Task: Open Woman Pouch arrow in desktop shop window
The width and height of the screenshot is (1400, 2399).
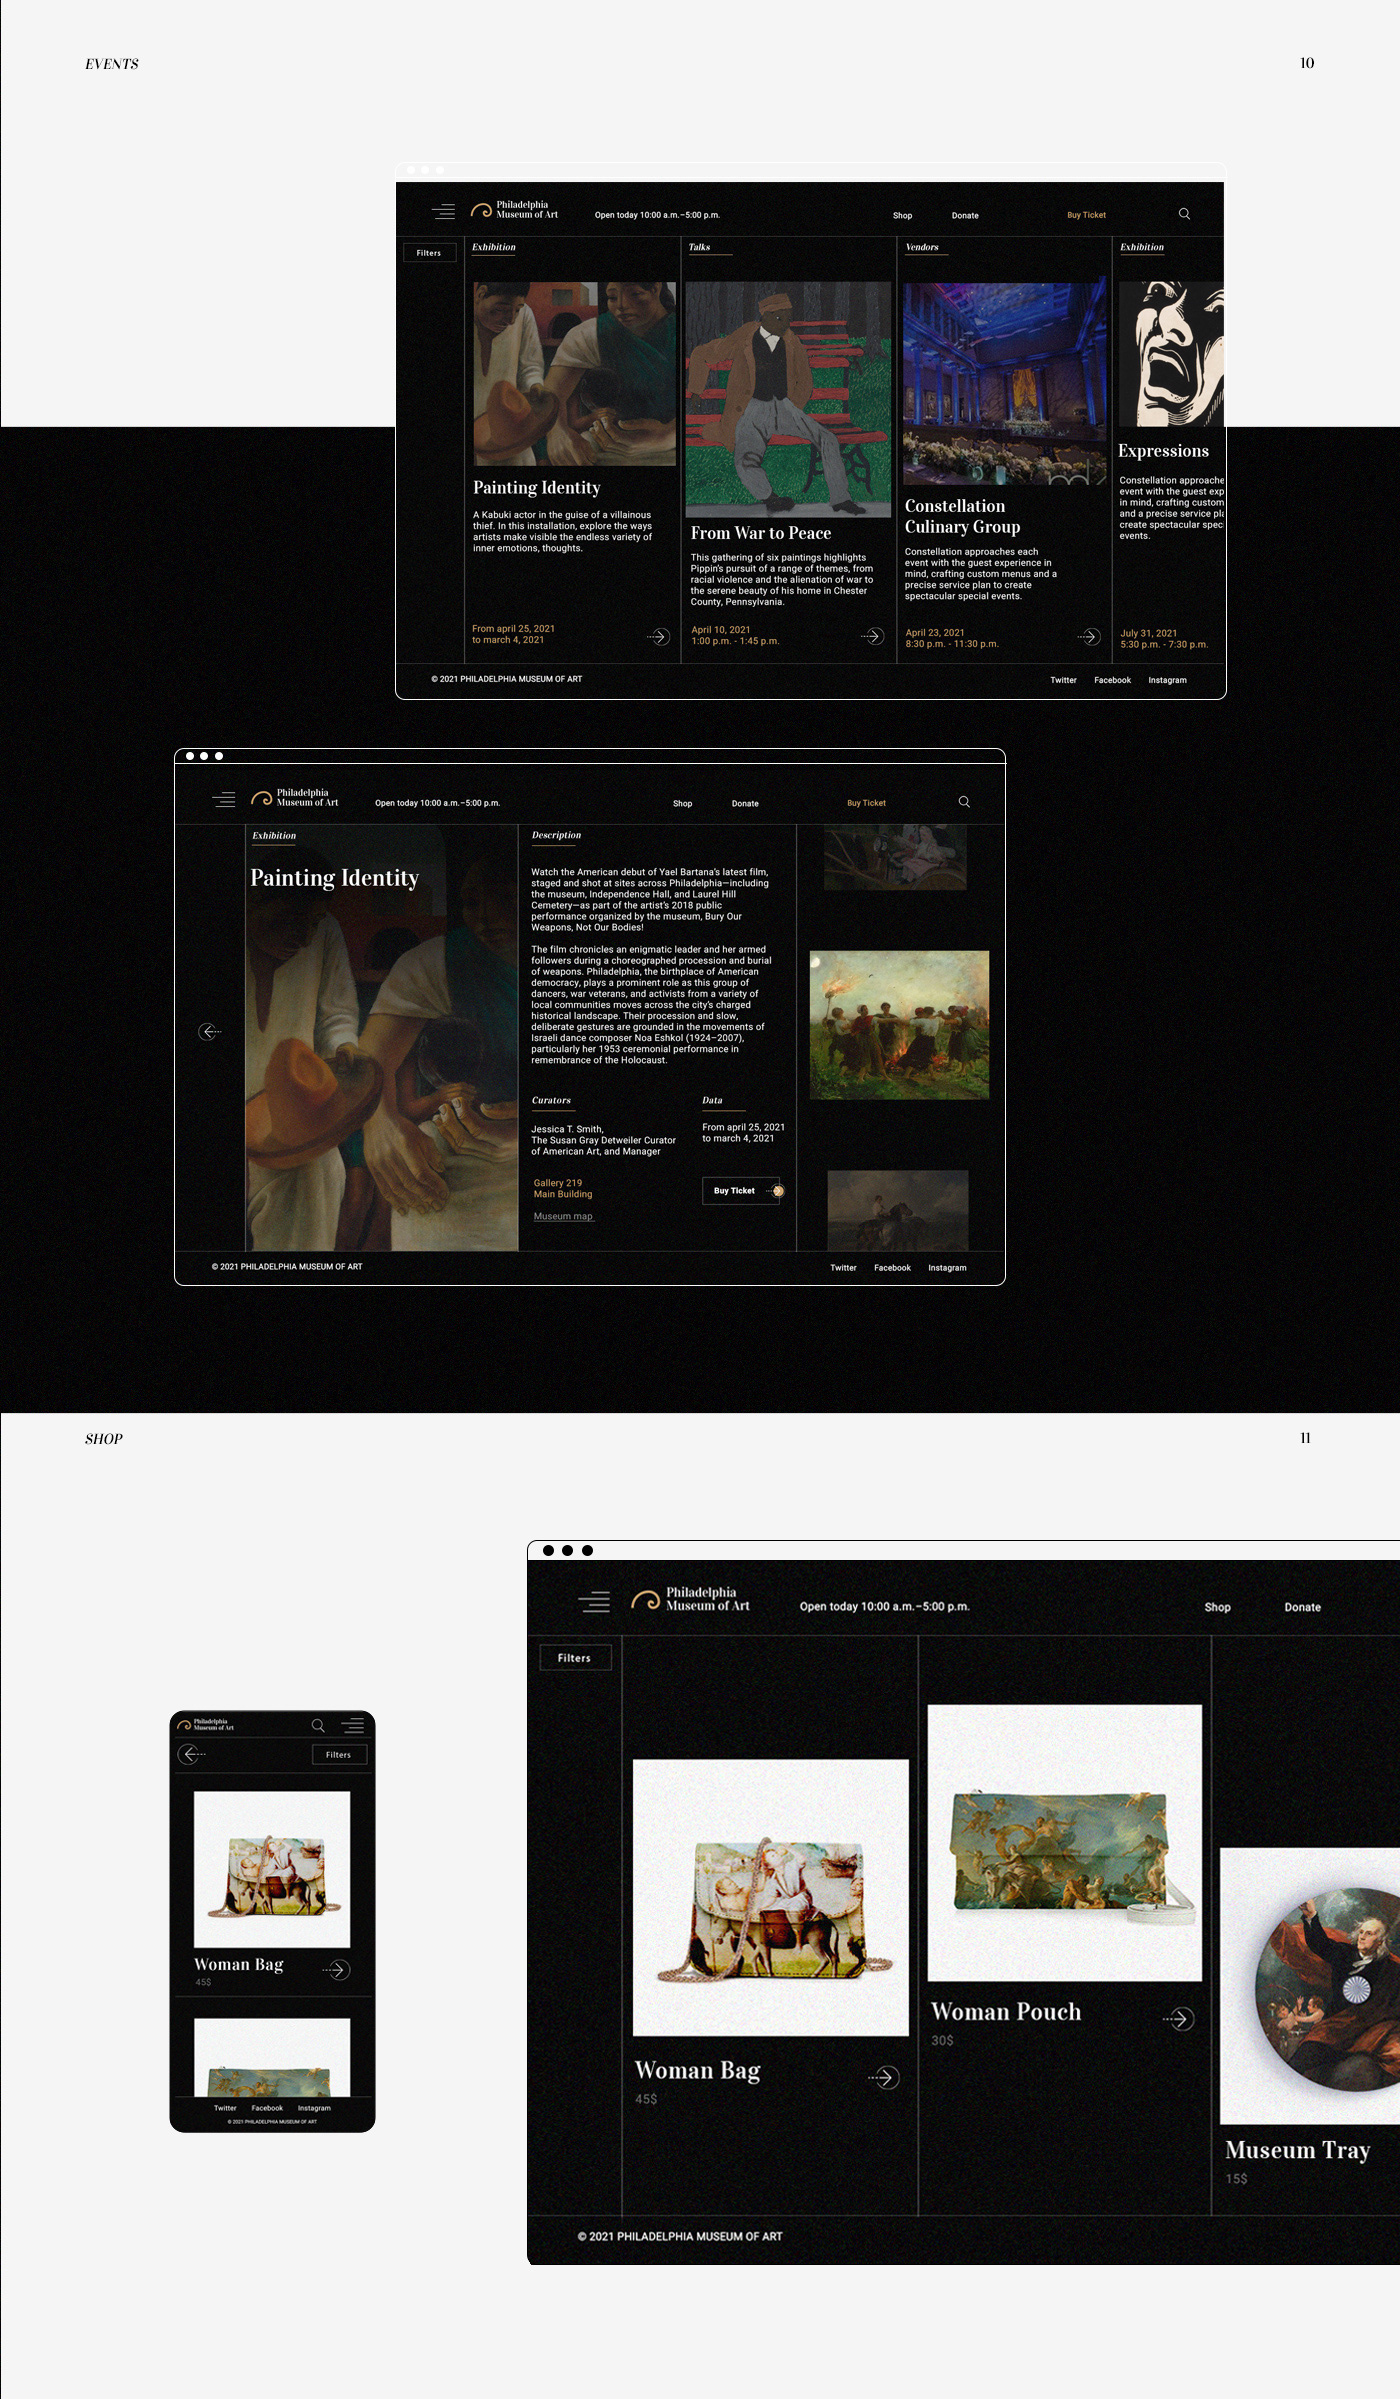Action: click(1179, 2019)
